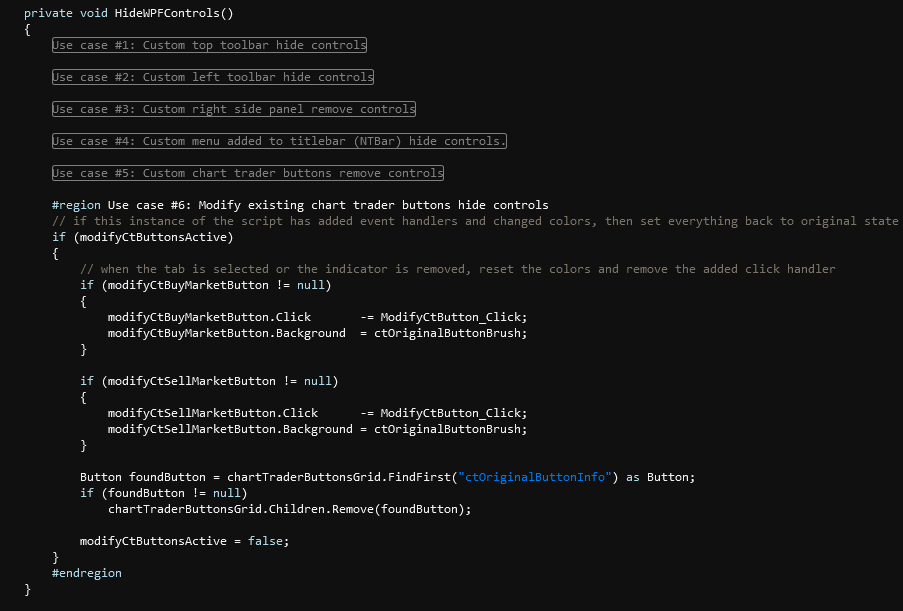Expand collapsed Use case #1 top toolbar region
Screen dimensions: 903x611
coord(209,45)
